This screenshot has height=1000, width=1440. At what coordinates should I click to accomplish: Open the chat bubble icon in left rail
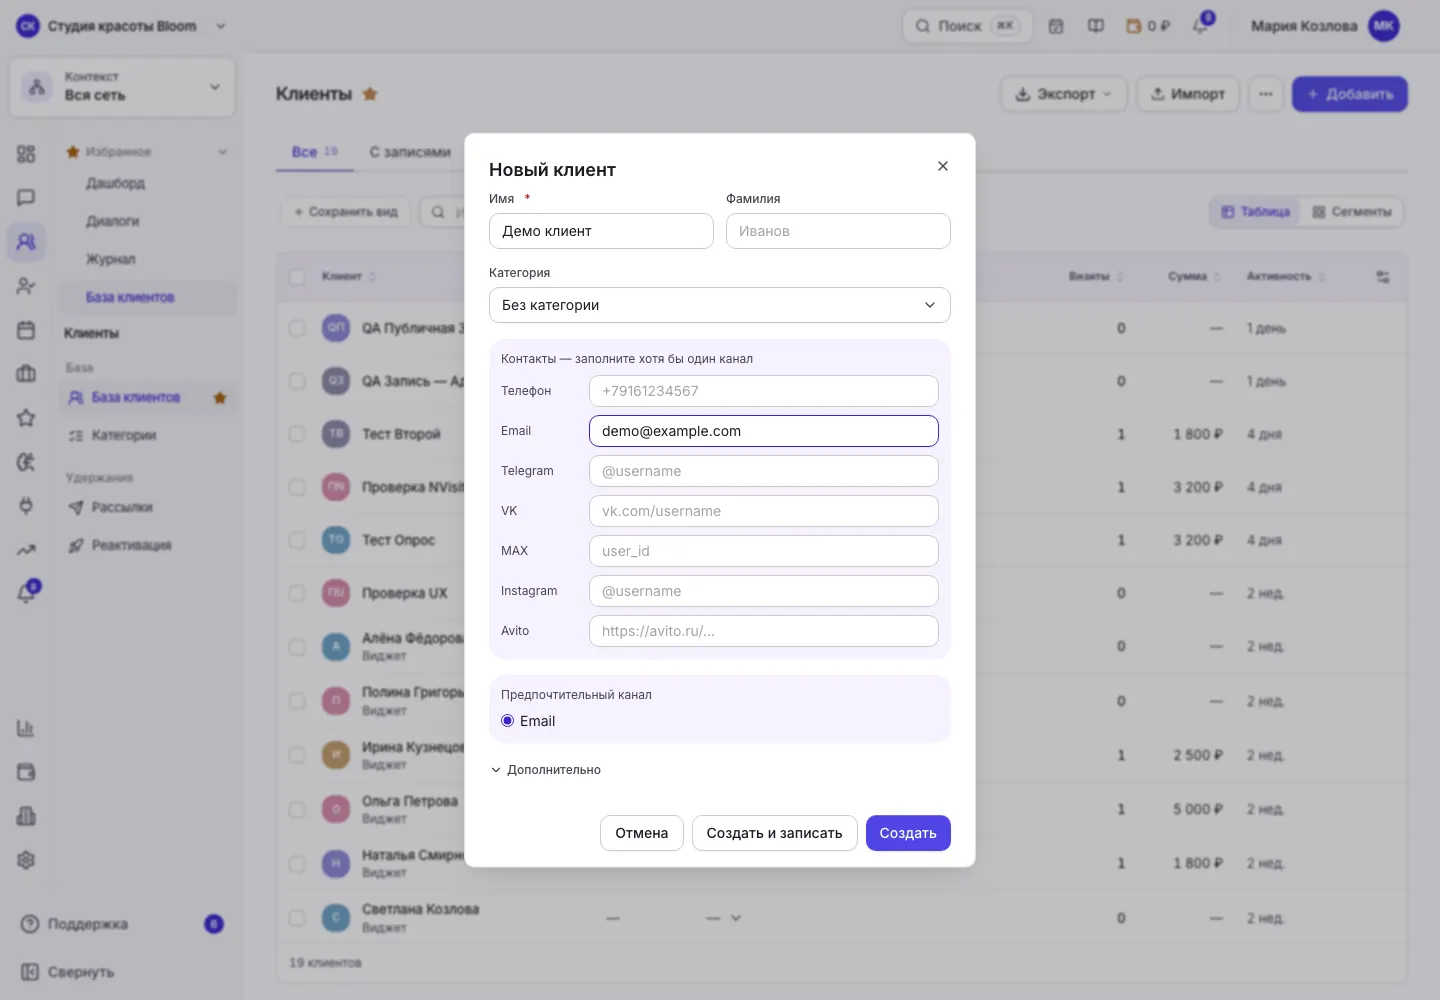tap(26, 197)
